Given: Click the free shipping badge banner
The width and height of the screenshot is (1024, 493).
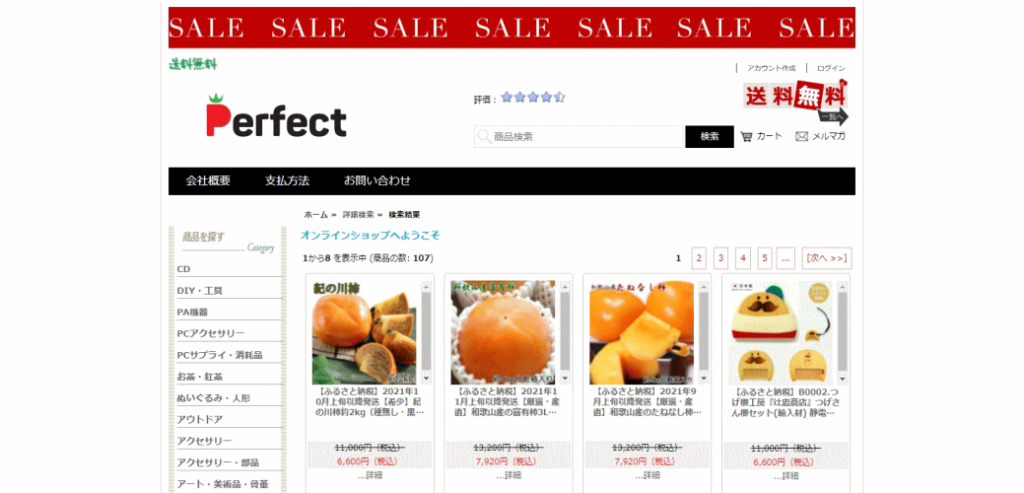Looking at the screenshot, I should tap(795, 102).
